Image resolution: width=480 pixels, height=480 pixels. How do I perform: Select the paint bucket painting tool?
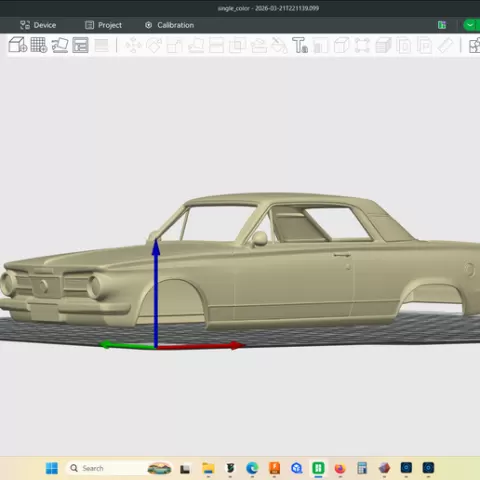click(279, 45)
